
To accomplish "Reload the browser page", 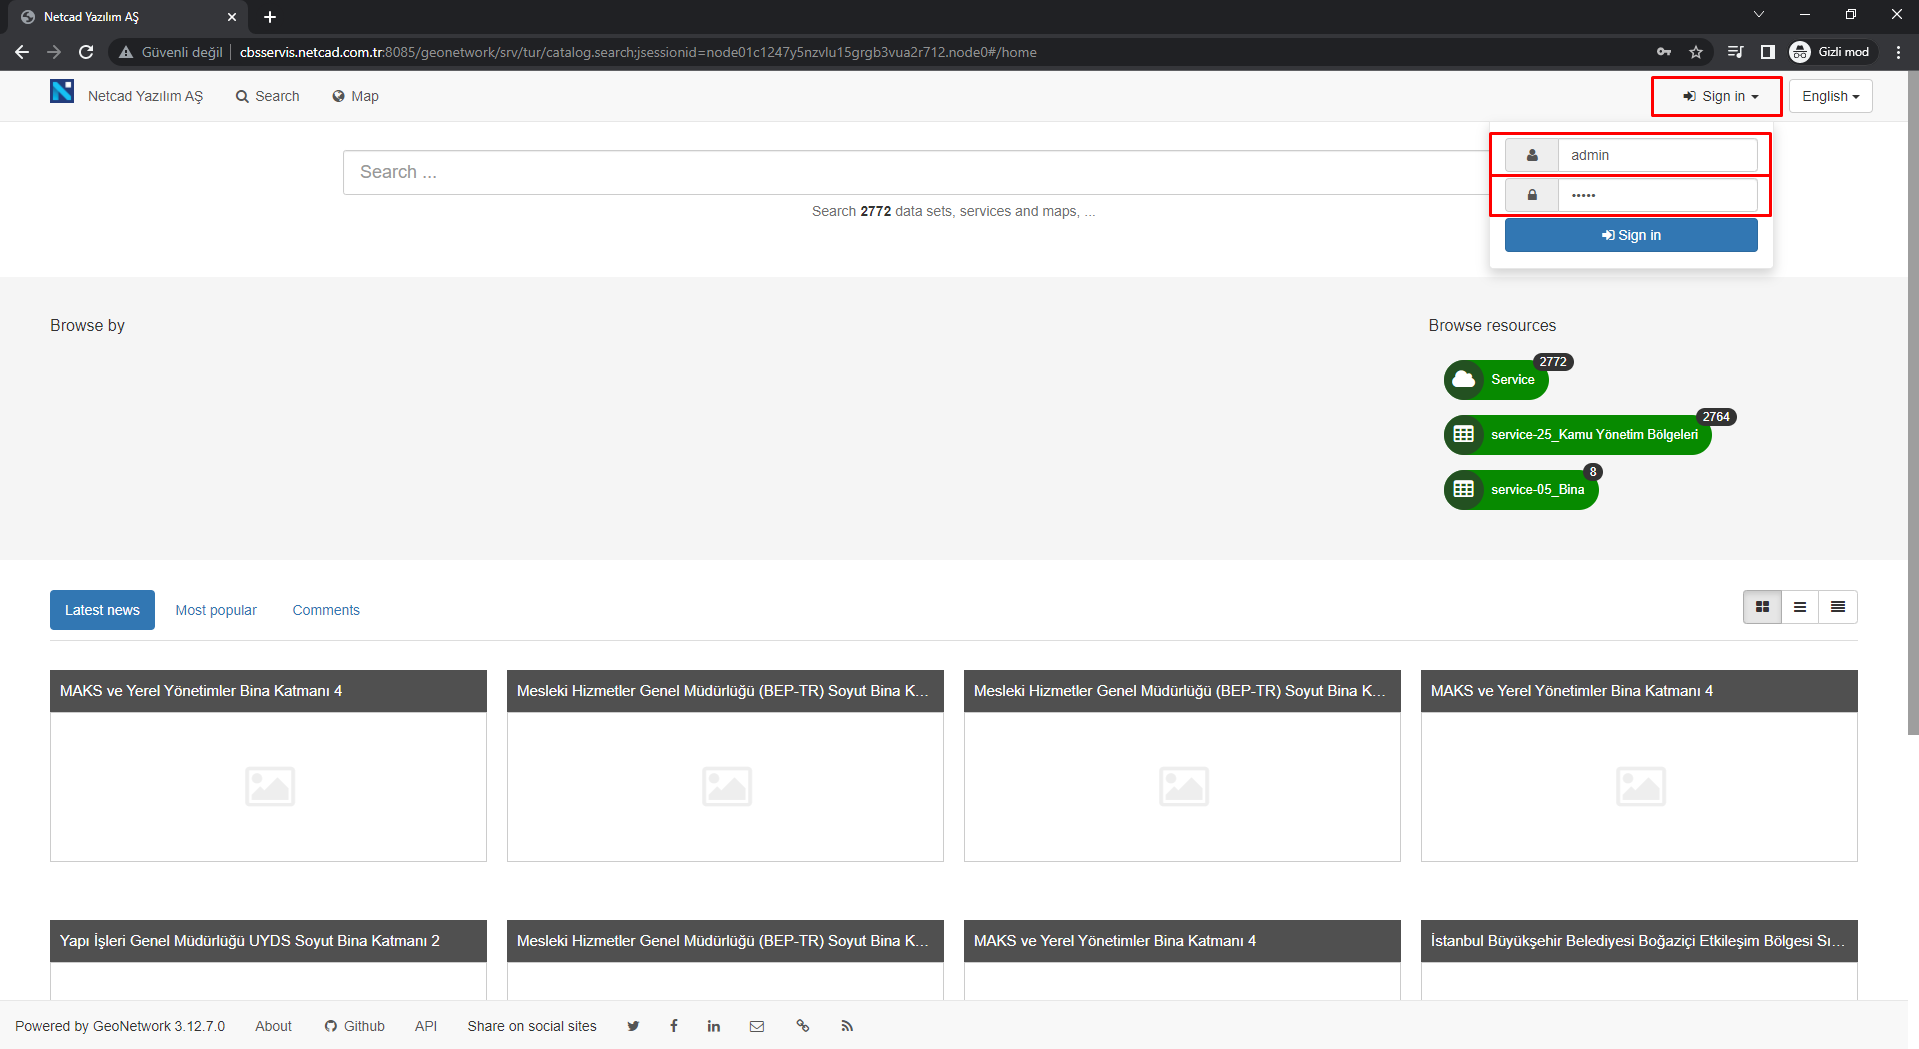I will click(86, 52).
